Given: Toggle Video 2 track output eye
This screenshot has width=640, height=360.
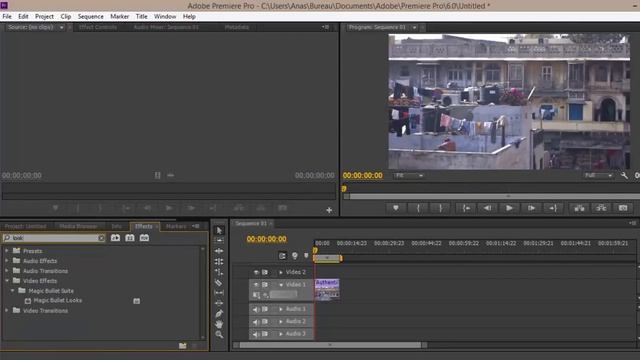Looking at the screenshot, I should pos(256,272).
